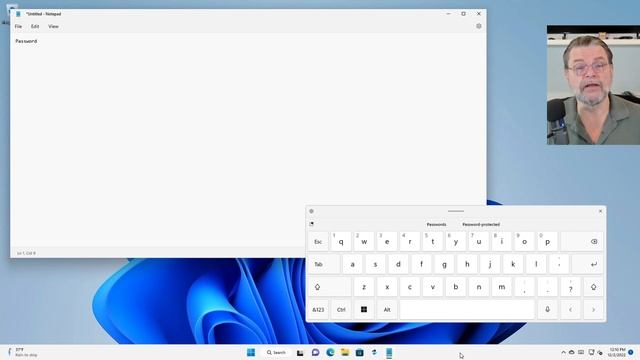
Task: Tap the y key
Action: (456, 242)
